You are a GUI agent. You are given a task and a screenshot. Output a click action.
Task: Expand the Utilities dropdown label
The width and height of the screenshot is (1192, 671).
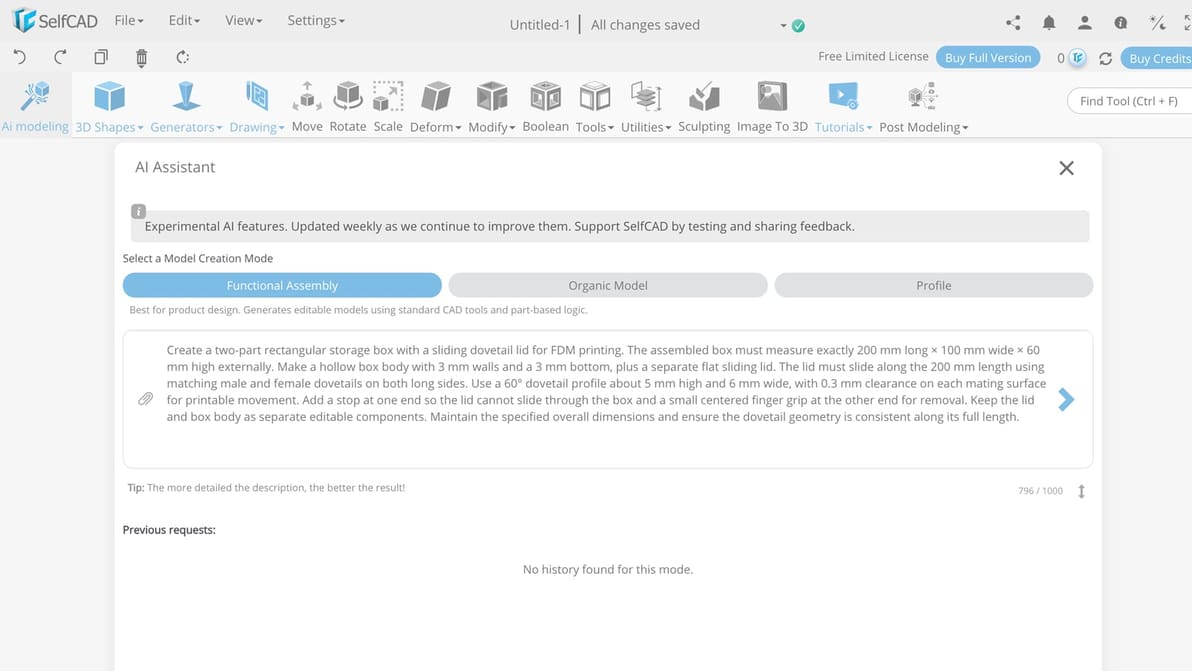[646, 127]
